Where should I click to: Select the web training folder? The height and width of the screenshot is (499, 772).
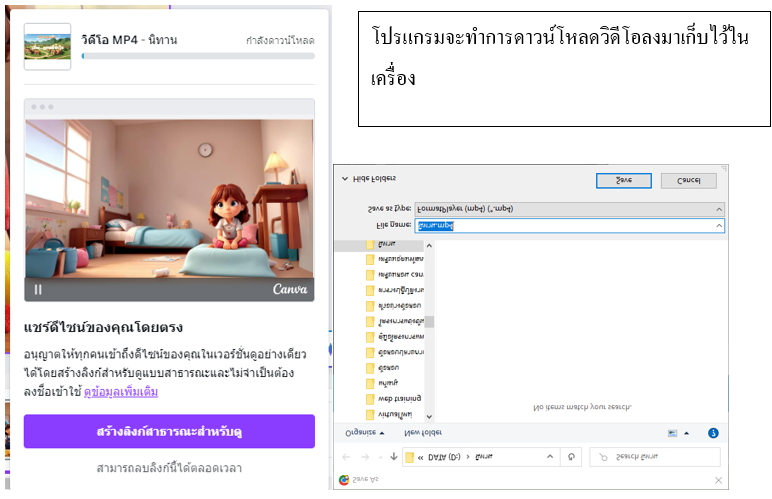coord(393,399)
